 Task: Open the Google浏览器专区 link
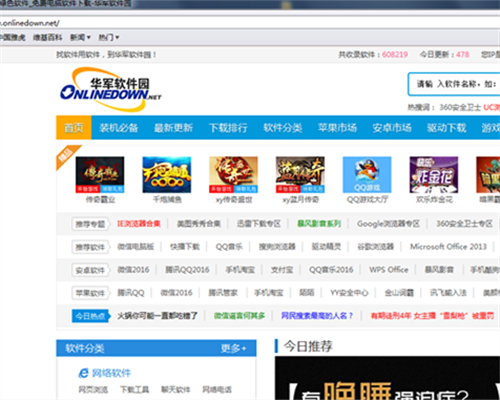tap(388, 224)
